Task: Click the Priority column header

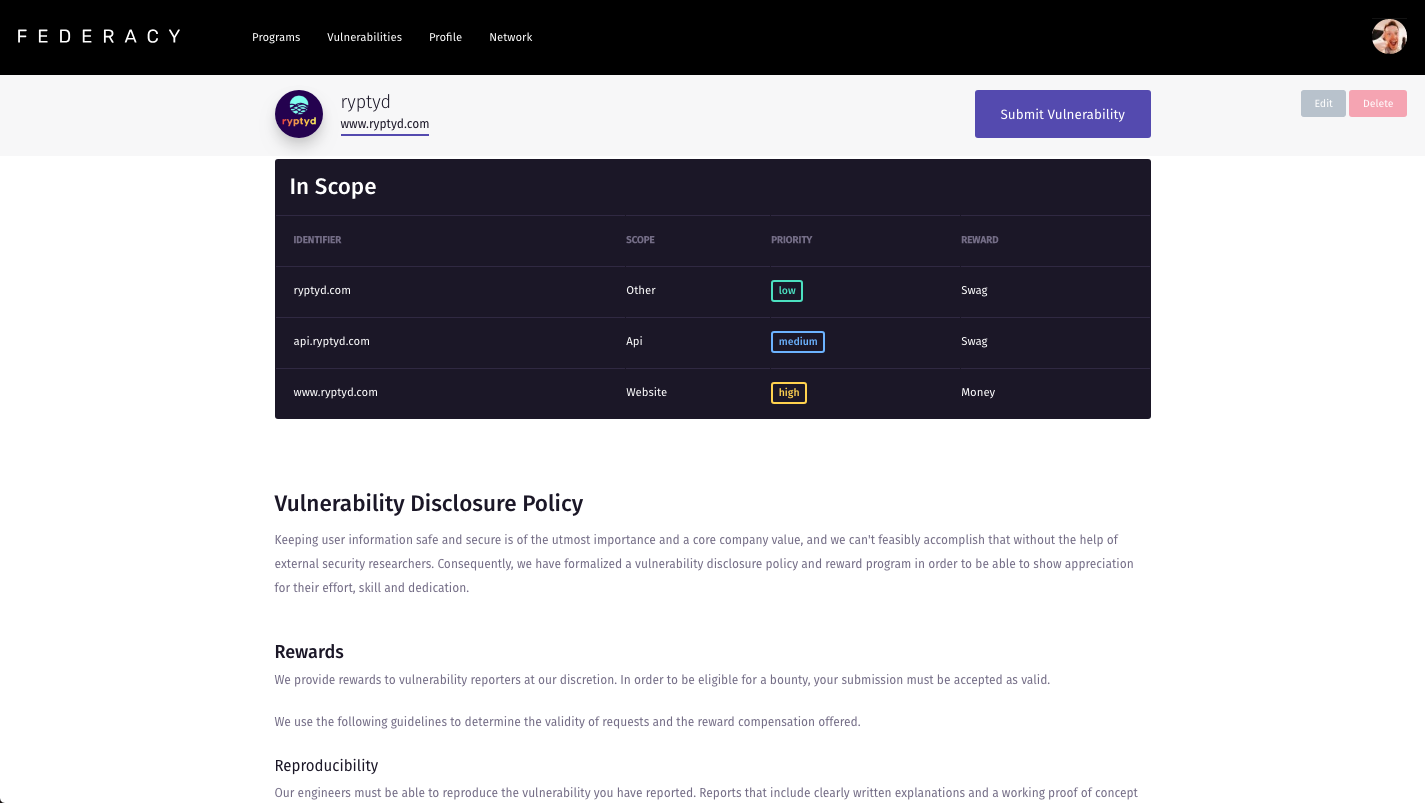Action: point(791,240)
